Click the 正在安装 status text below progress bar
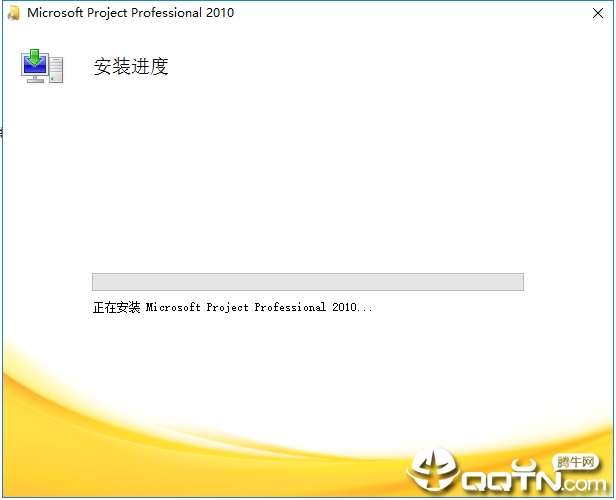The image size is (616, 500). click(x=117, y=308)
